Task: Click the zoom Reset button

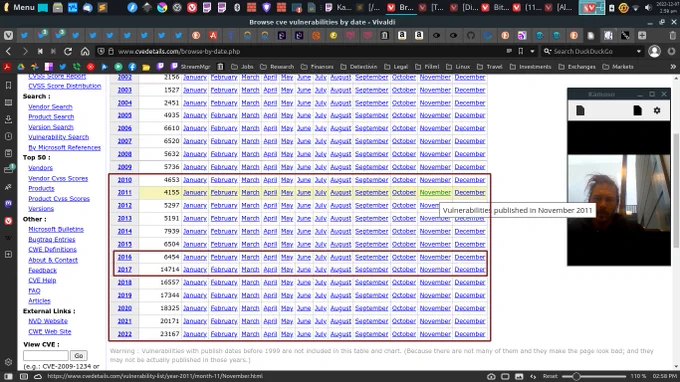Action: point(550,376)
